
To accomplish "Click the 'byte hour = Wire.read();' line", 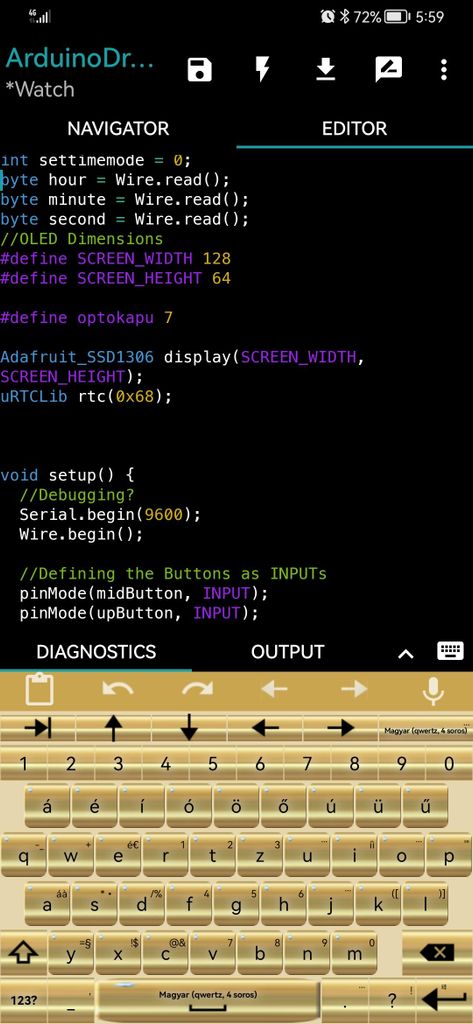I will (x=116, y=180).
